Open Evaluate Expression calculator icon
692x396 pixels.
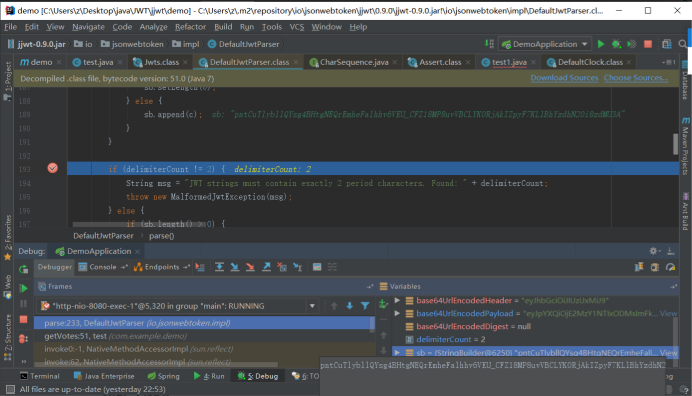click(x=317, y=267)
